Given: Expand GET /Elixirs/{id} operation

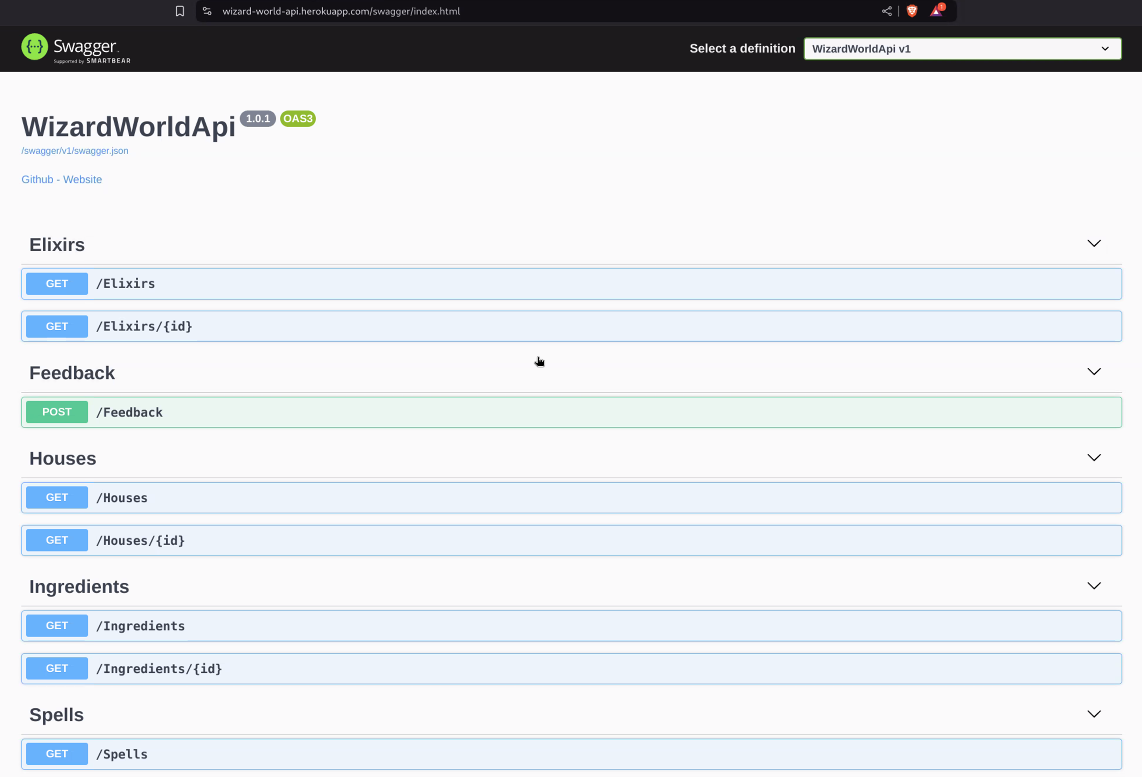Looking at the screenshot, I should (x=571, y=326).
